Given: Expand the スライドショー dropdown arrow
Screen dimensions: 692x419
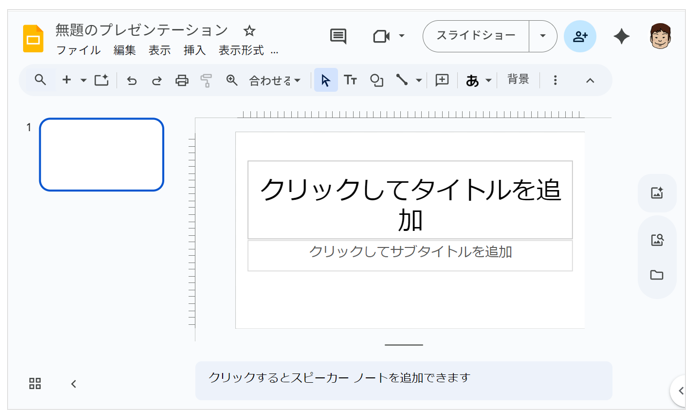Looking at the screenshot, I should tap(543, 36).
